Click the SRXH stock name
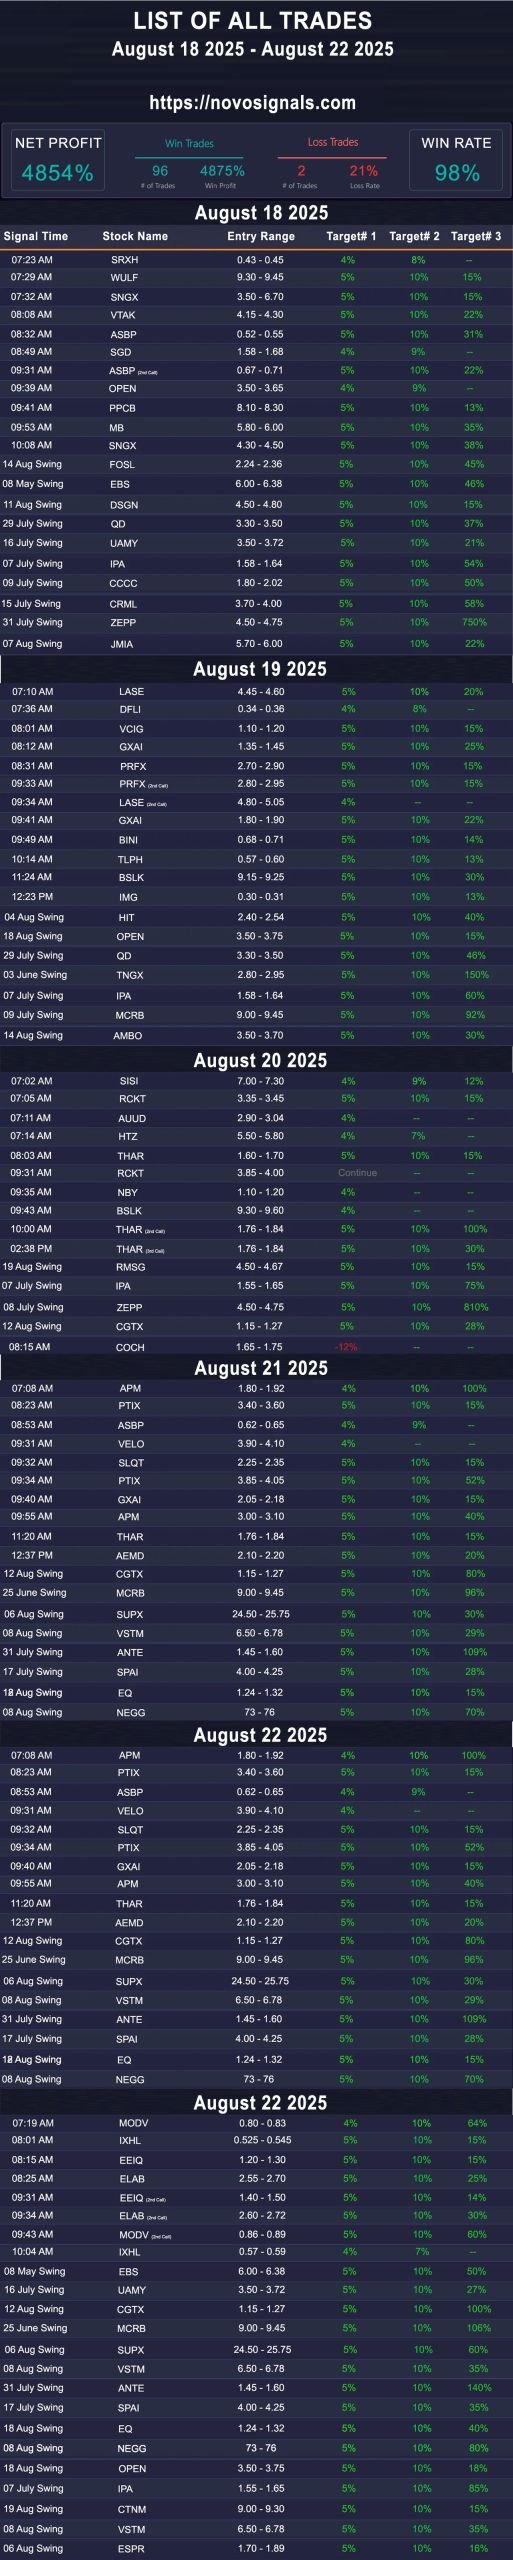This screenshot has width=513, height=2560. [x=124, y=260]
